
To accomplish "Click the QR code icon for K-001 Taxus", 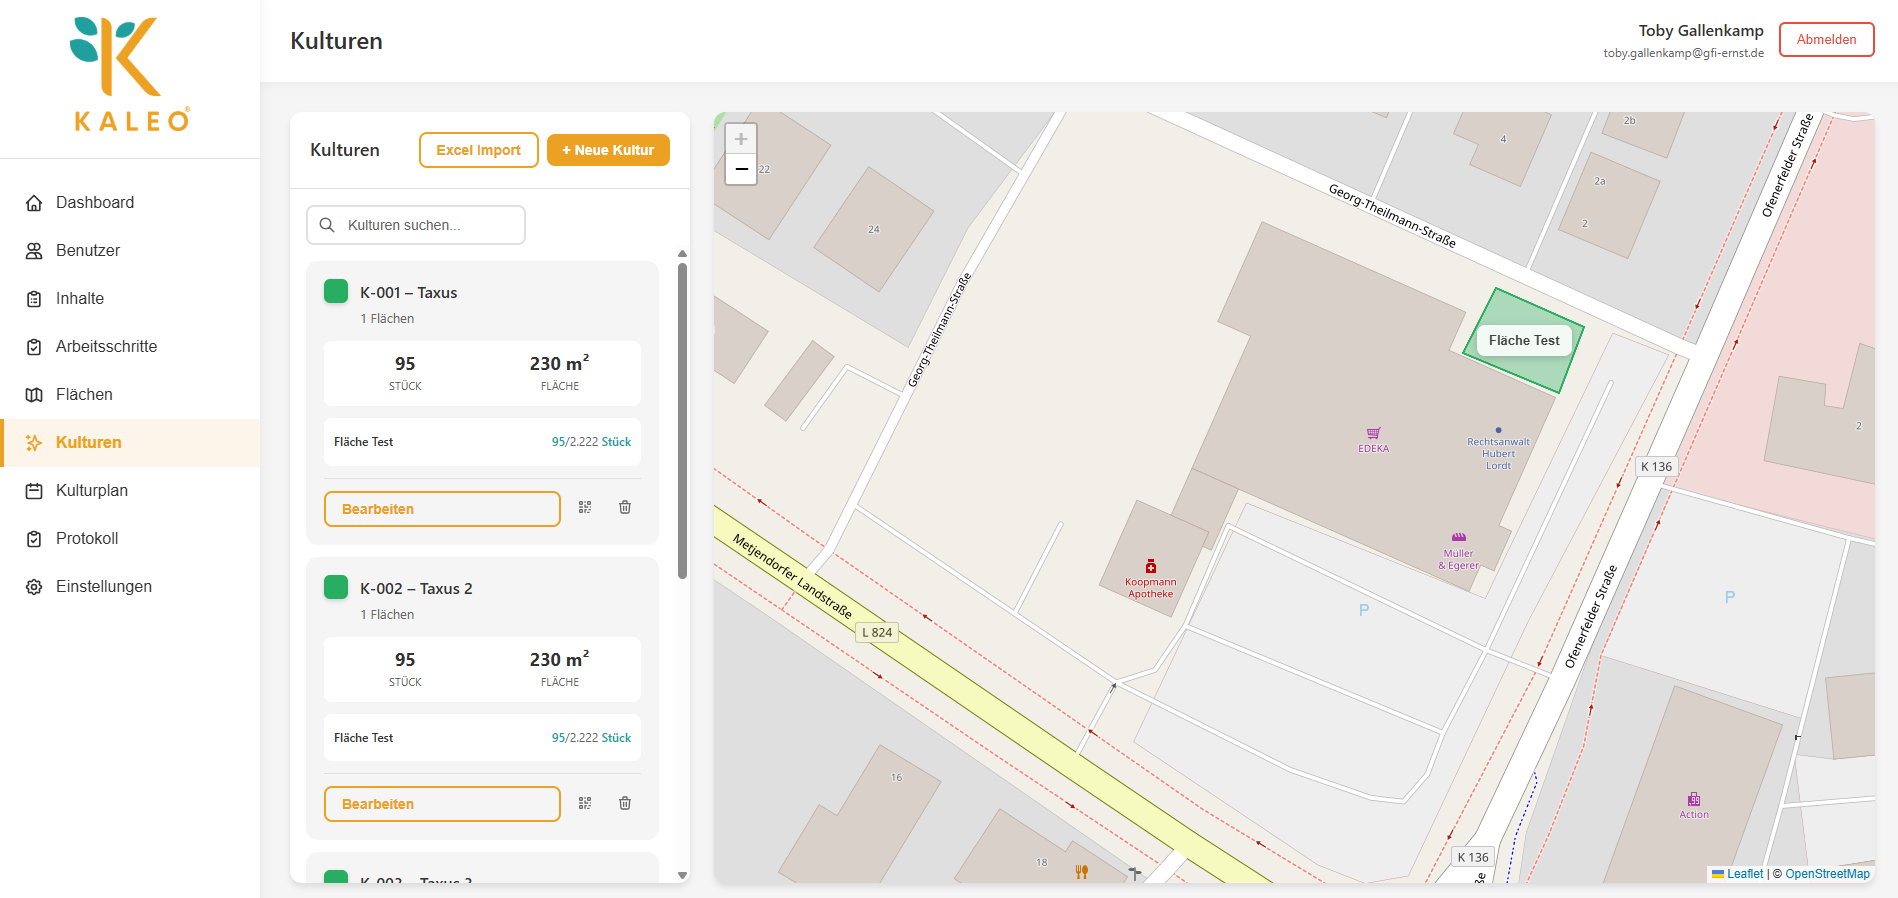I will pyautogui.click(x=585, y=508).
